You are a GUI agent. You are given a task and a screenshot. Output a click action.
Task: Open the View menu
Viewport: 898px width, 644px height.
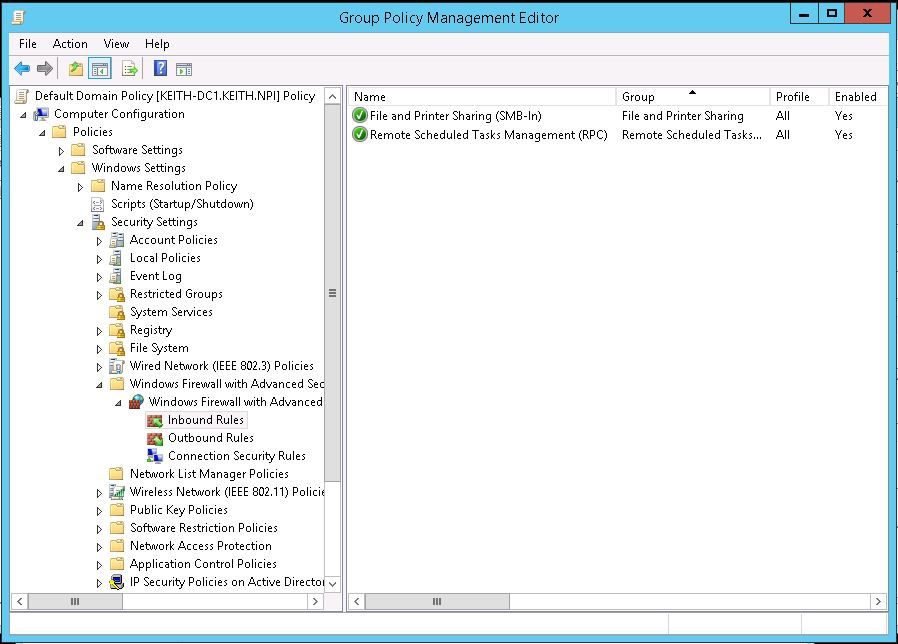tap(116, 44)
